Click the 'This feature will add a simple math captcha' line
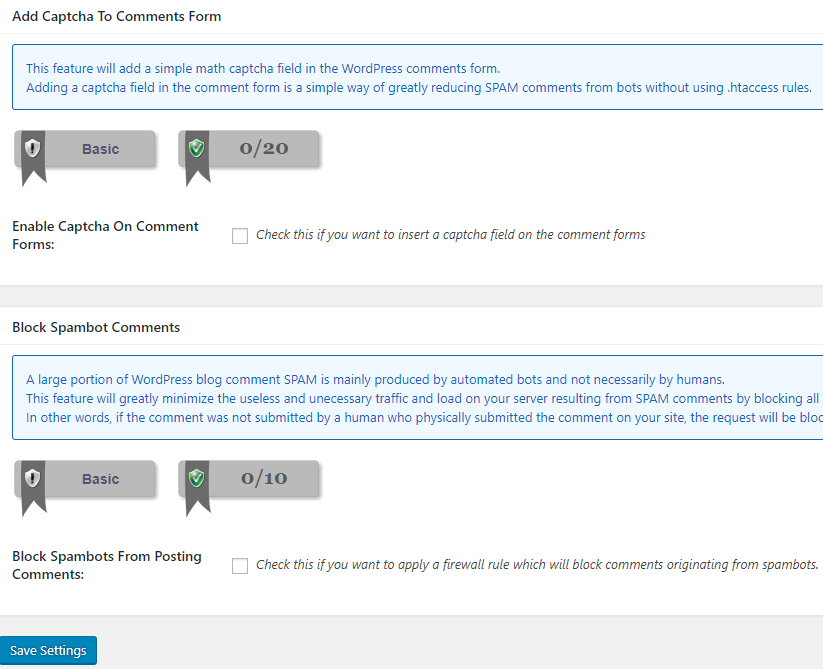Viewport: 823px width, 669px height. (x=263, y=69)
